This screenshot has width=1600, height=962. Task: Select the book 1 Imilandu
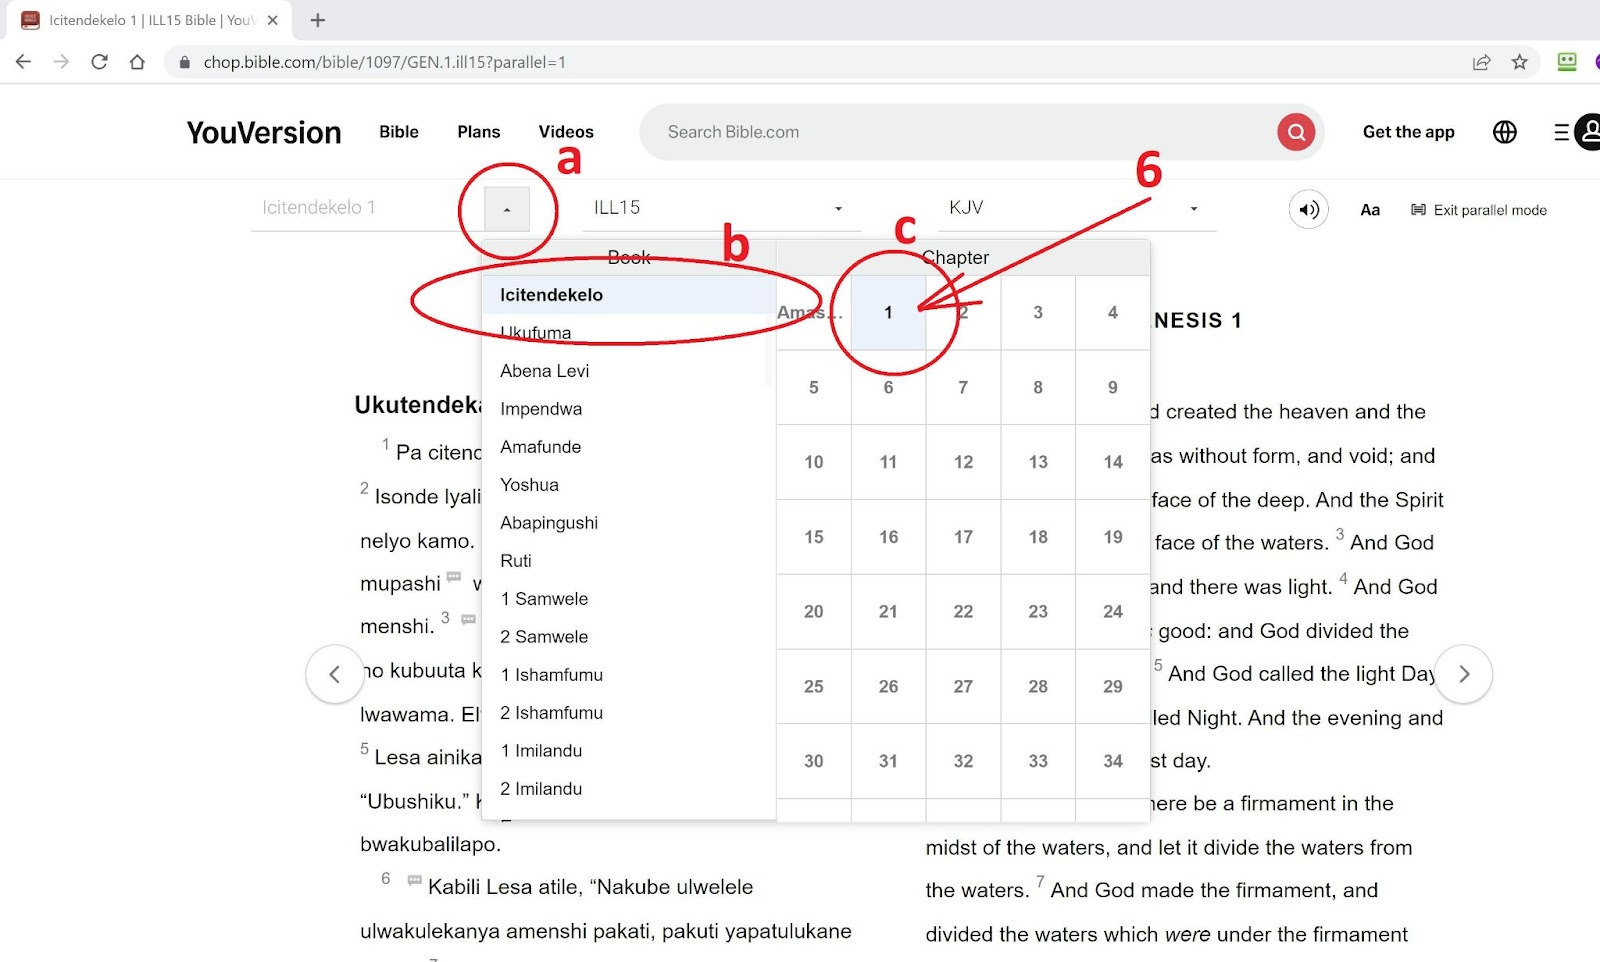[628, 751]
